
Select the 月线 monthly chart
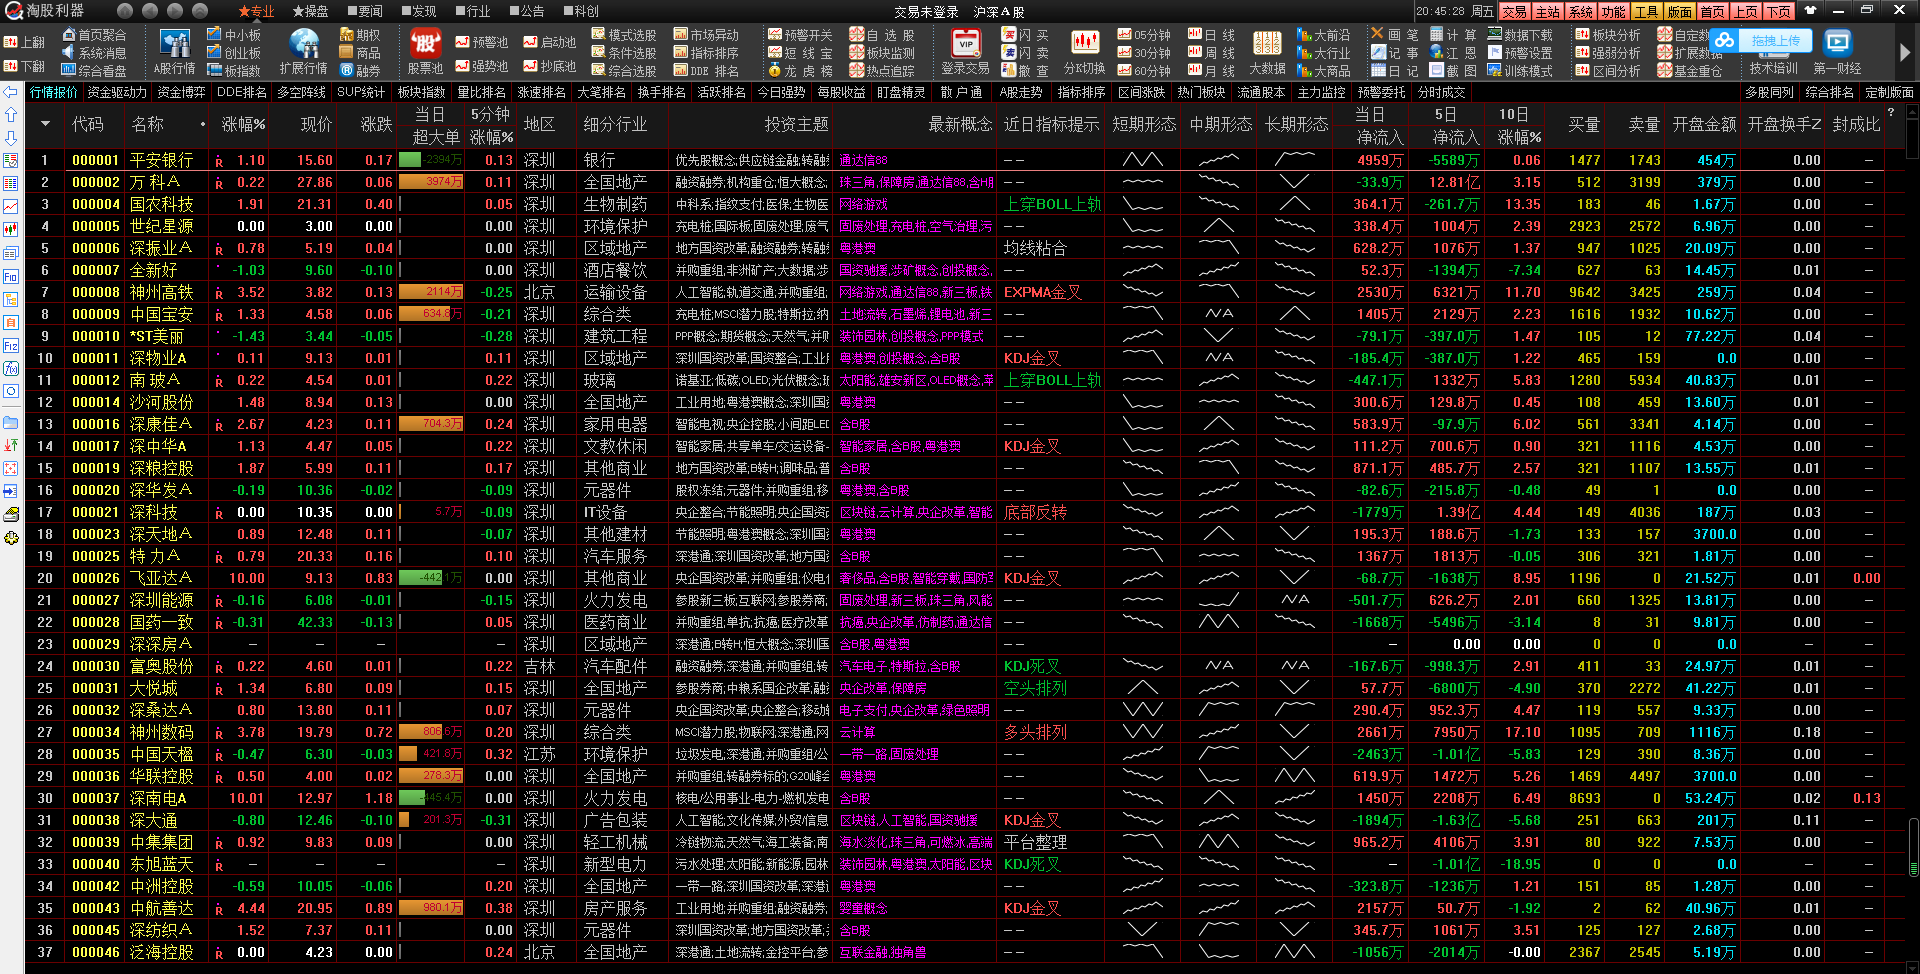(x=1211, y=71)
